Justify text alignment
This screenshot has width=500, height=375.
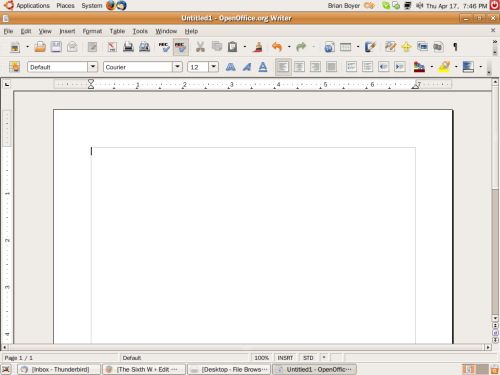[x=331, y=67]
